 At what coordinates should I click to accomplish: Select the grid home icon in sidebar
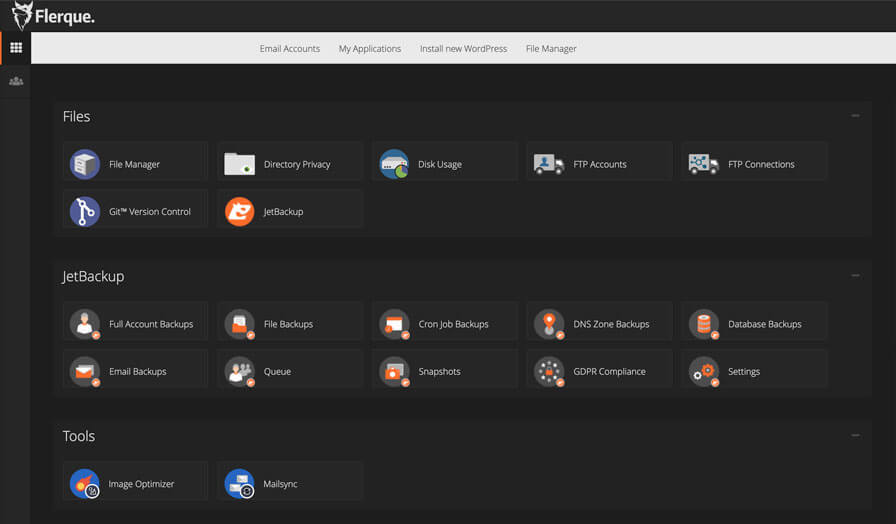pos(15,48)
